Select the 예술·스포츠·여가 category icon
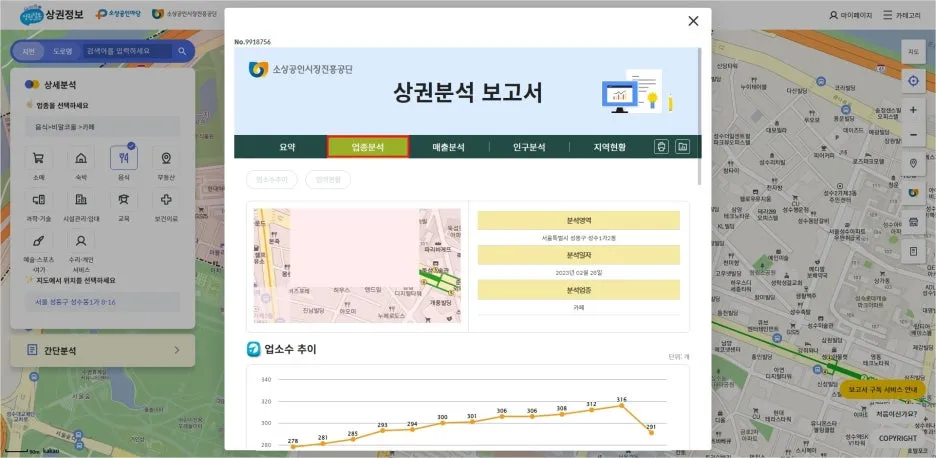936x458 pixels. [x=38, y=241]
